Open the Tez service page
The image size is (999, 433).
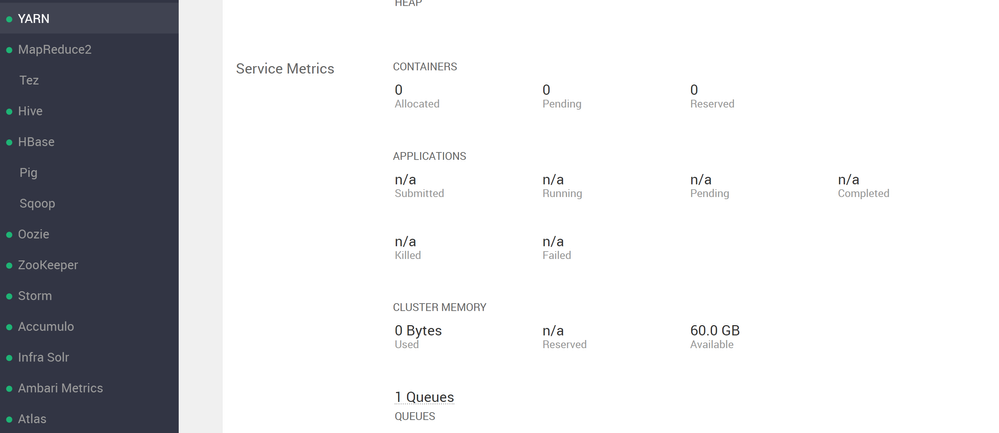point(29,80)
